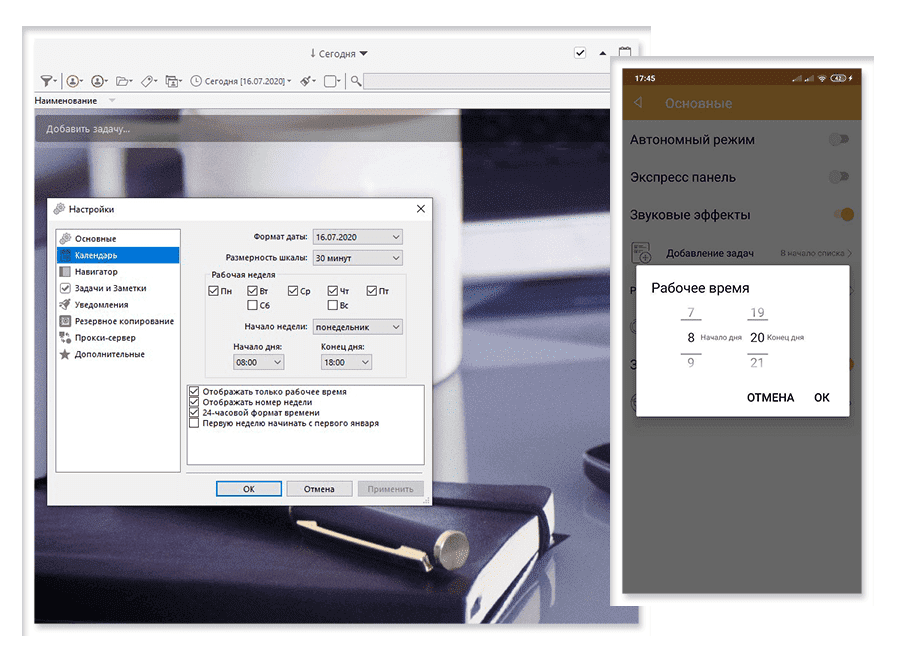
Task: Toggle the Чт workday checkbox
Action: pyautogui.click(x=332, y=291)
